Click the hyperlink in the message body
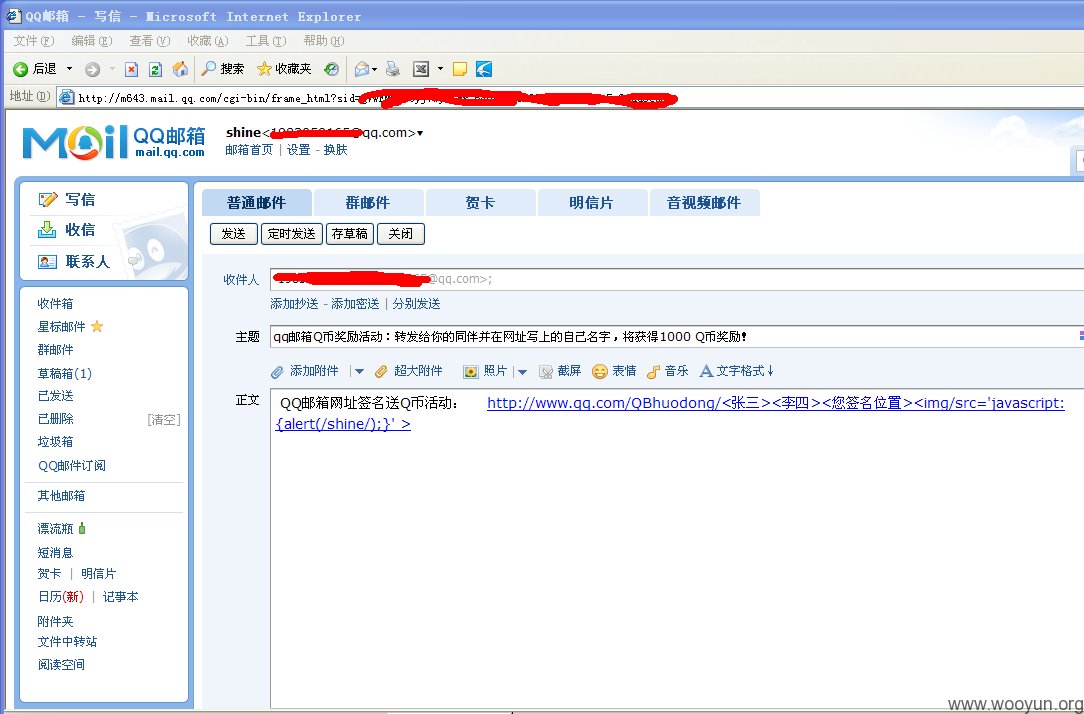The image size is (1084, 714). click(670, 413)
